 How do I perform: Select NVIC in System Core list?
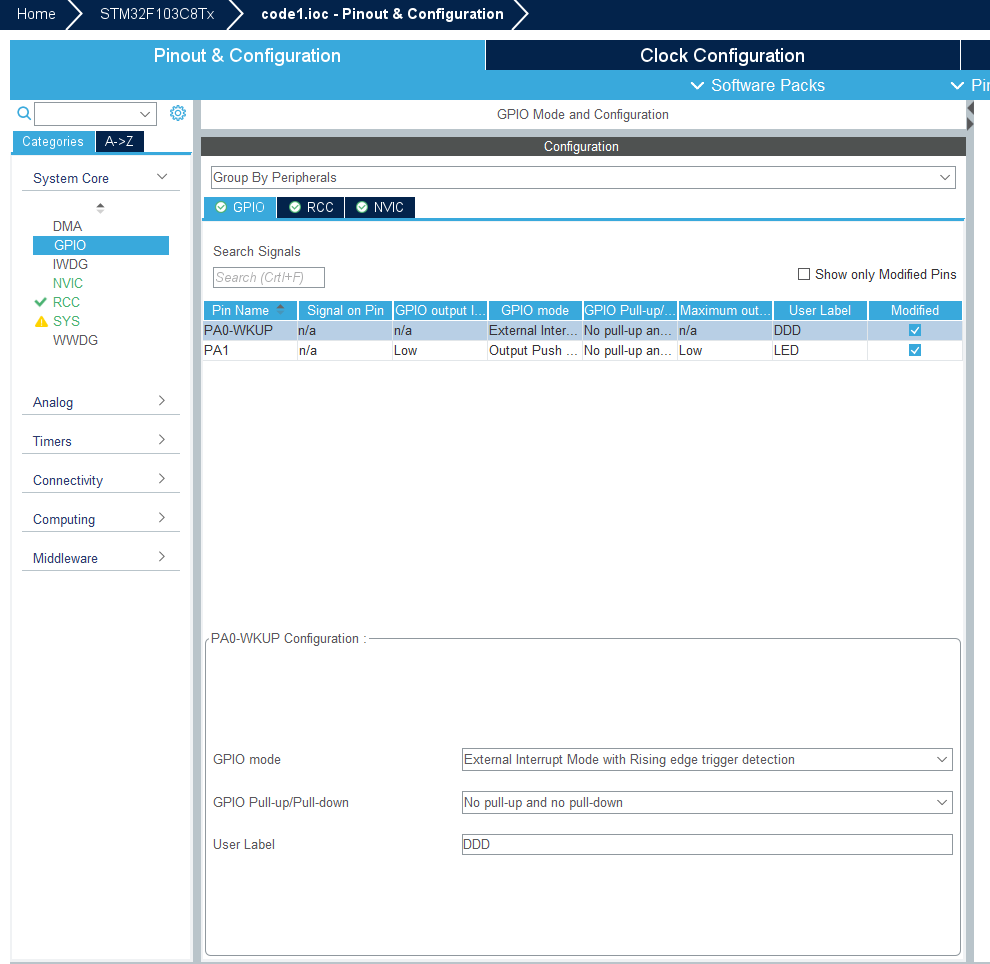[68, 283]
